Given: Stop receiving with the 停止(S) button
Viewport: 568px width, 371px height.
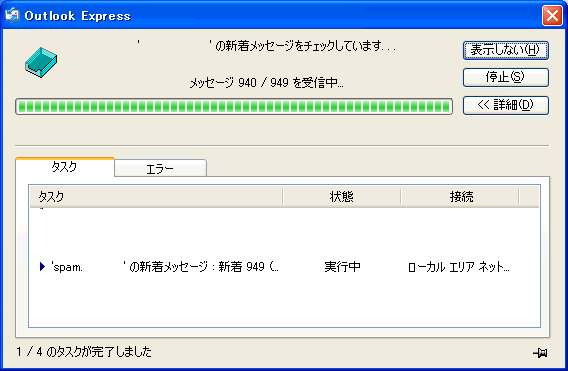Looking at the screenshot, I should tap(506, 77).
